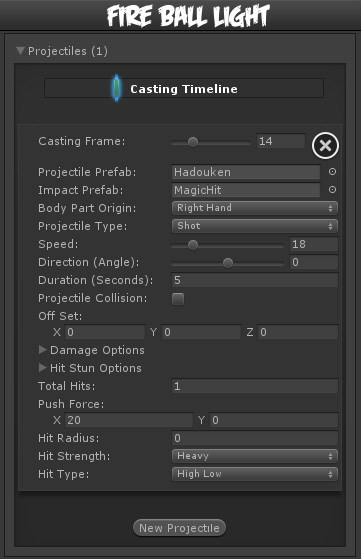Click the Casting Frame slider handle
Image resolution: width=361 pixels, height=559 pixels.
[x=193, y=142]
